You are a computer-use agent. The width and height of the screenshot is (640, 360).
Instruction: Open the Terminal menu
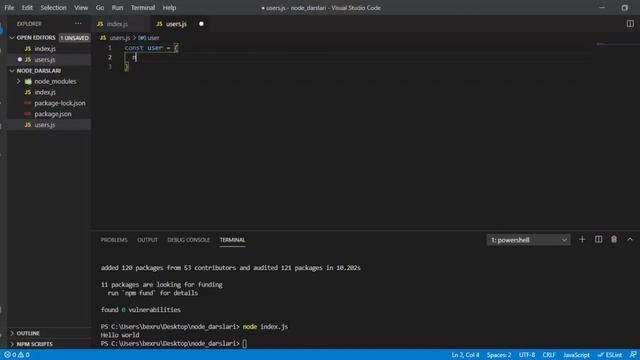(143, 8)
